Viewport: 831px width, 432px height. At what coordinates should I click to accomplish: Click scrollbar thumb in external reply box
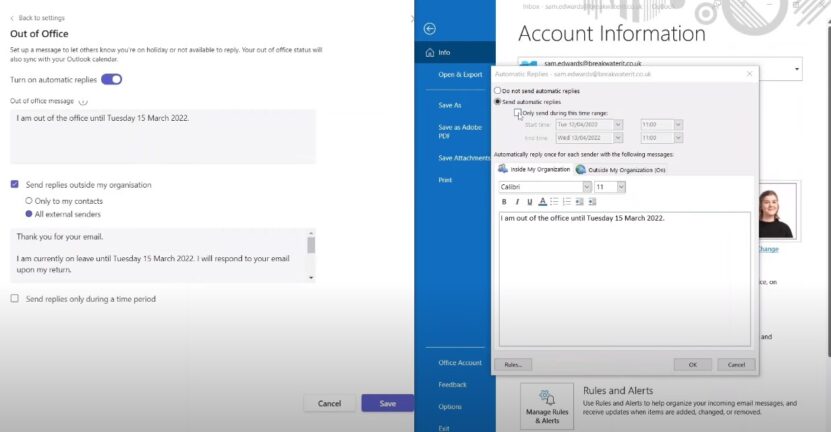[x=311, y=245]
